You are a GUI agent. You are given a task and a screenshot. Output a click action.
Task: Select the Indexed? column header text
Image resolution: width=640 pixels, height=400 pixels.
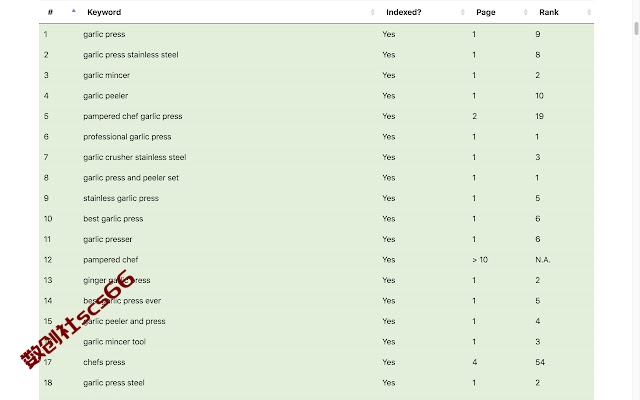pos(403,12)
